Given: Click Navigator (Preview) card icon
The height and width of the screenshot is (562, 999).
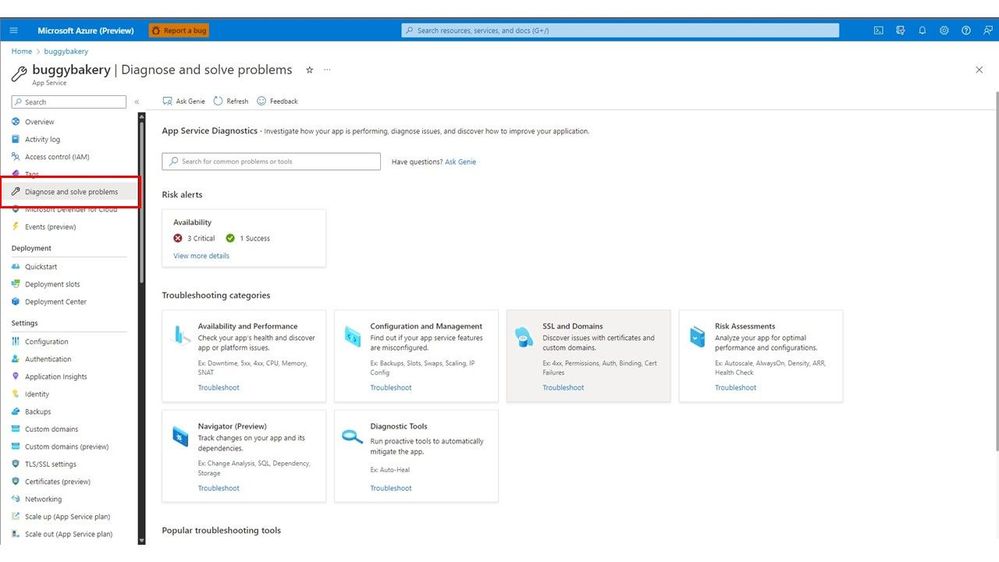Looking at the screenshot, I should click(180, 436).
